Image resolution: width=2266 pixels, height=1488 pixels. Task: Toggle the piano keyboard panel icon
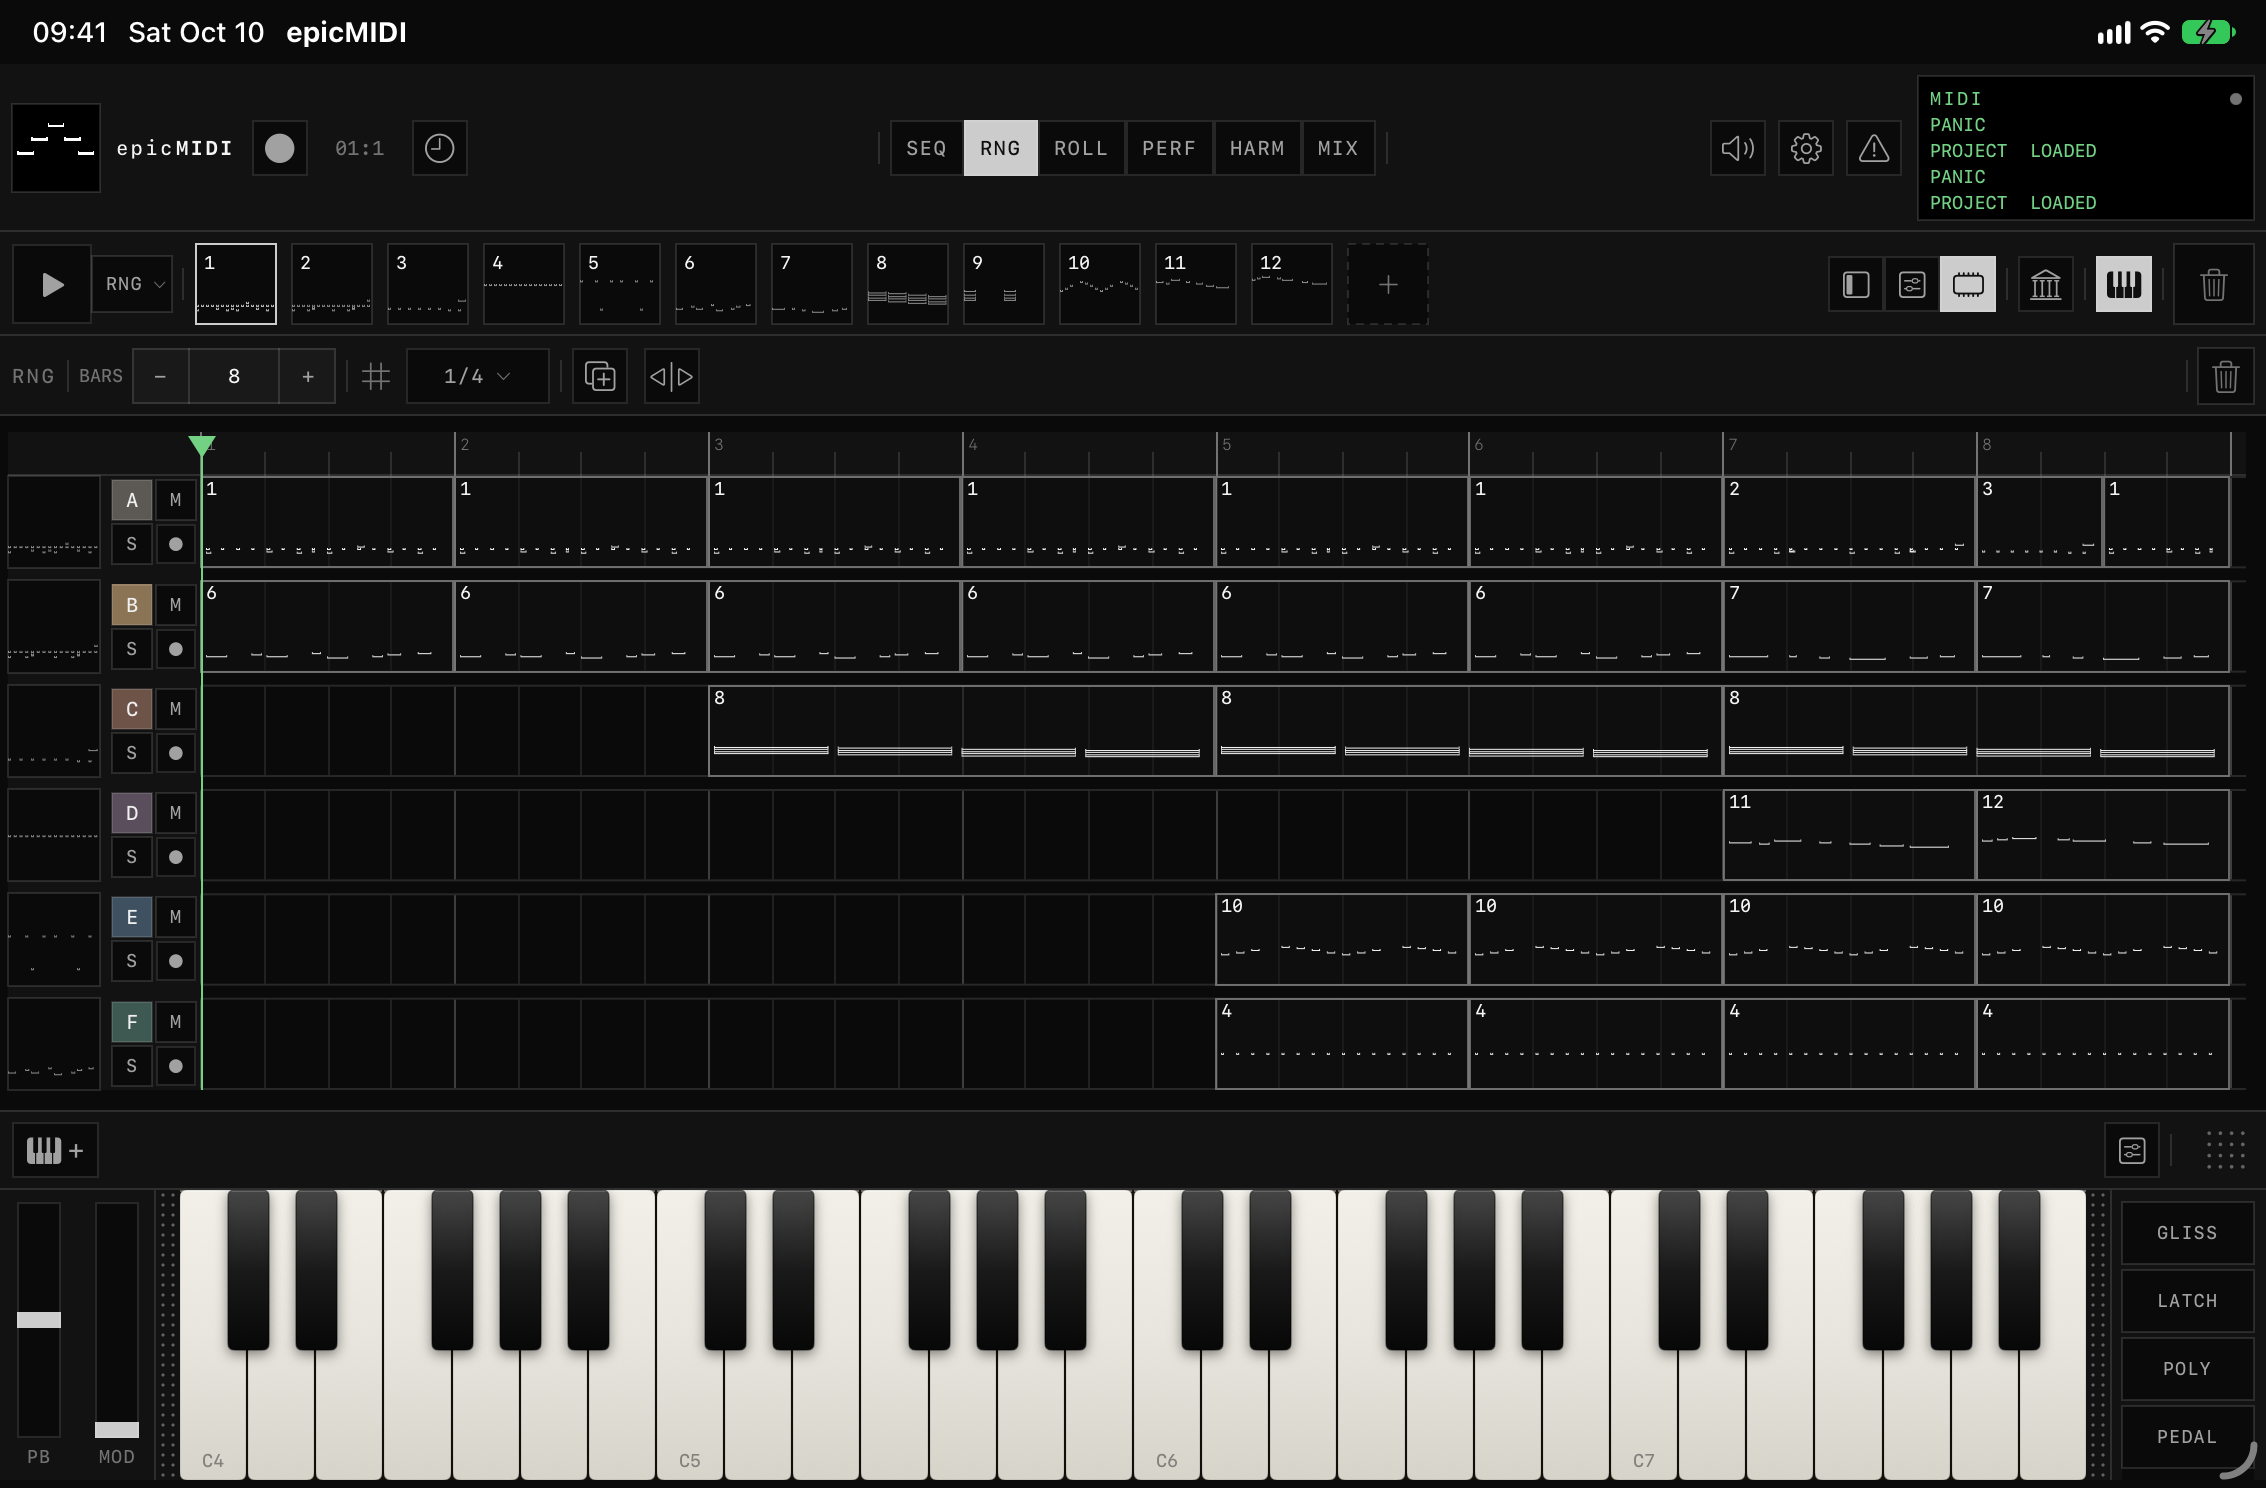pyautogui.click(x=2124, y=284)
